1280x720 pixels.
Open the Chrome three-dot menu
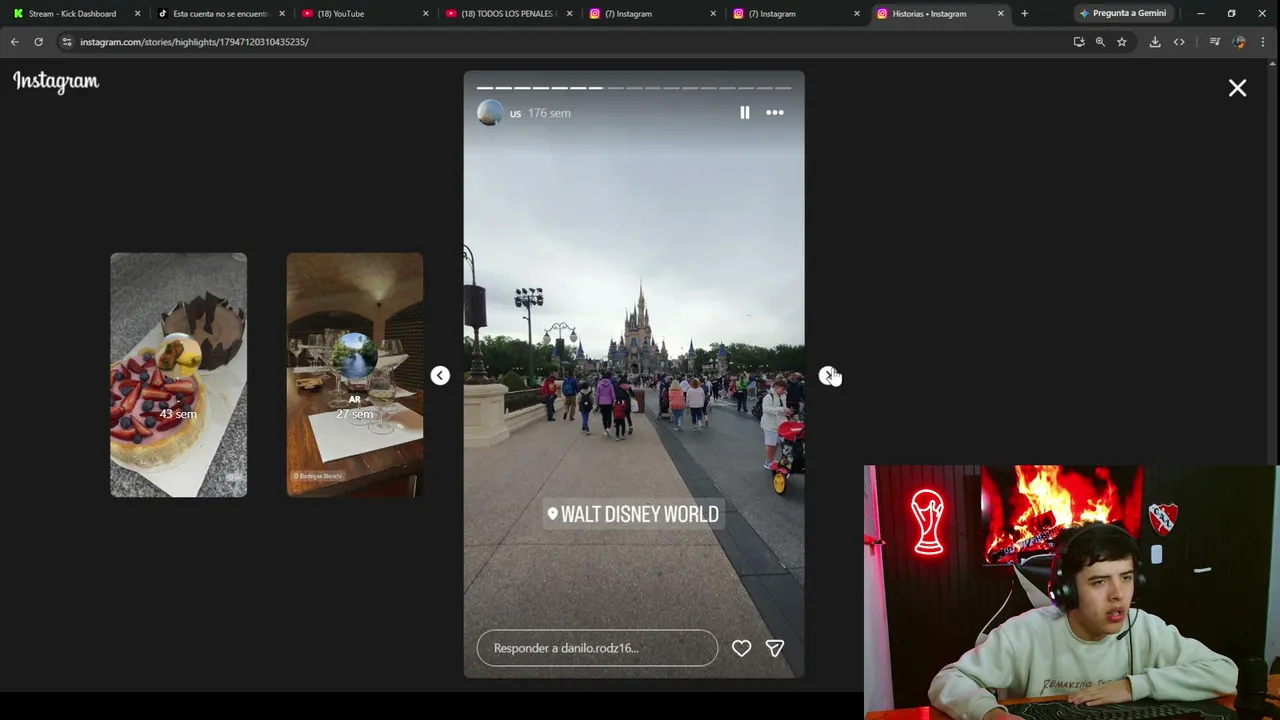[1263, 42]
